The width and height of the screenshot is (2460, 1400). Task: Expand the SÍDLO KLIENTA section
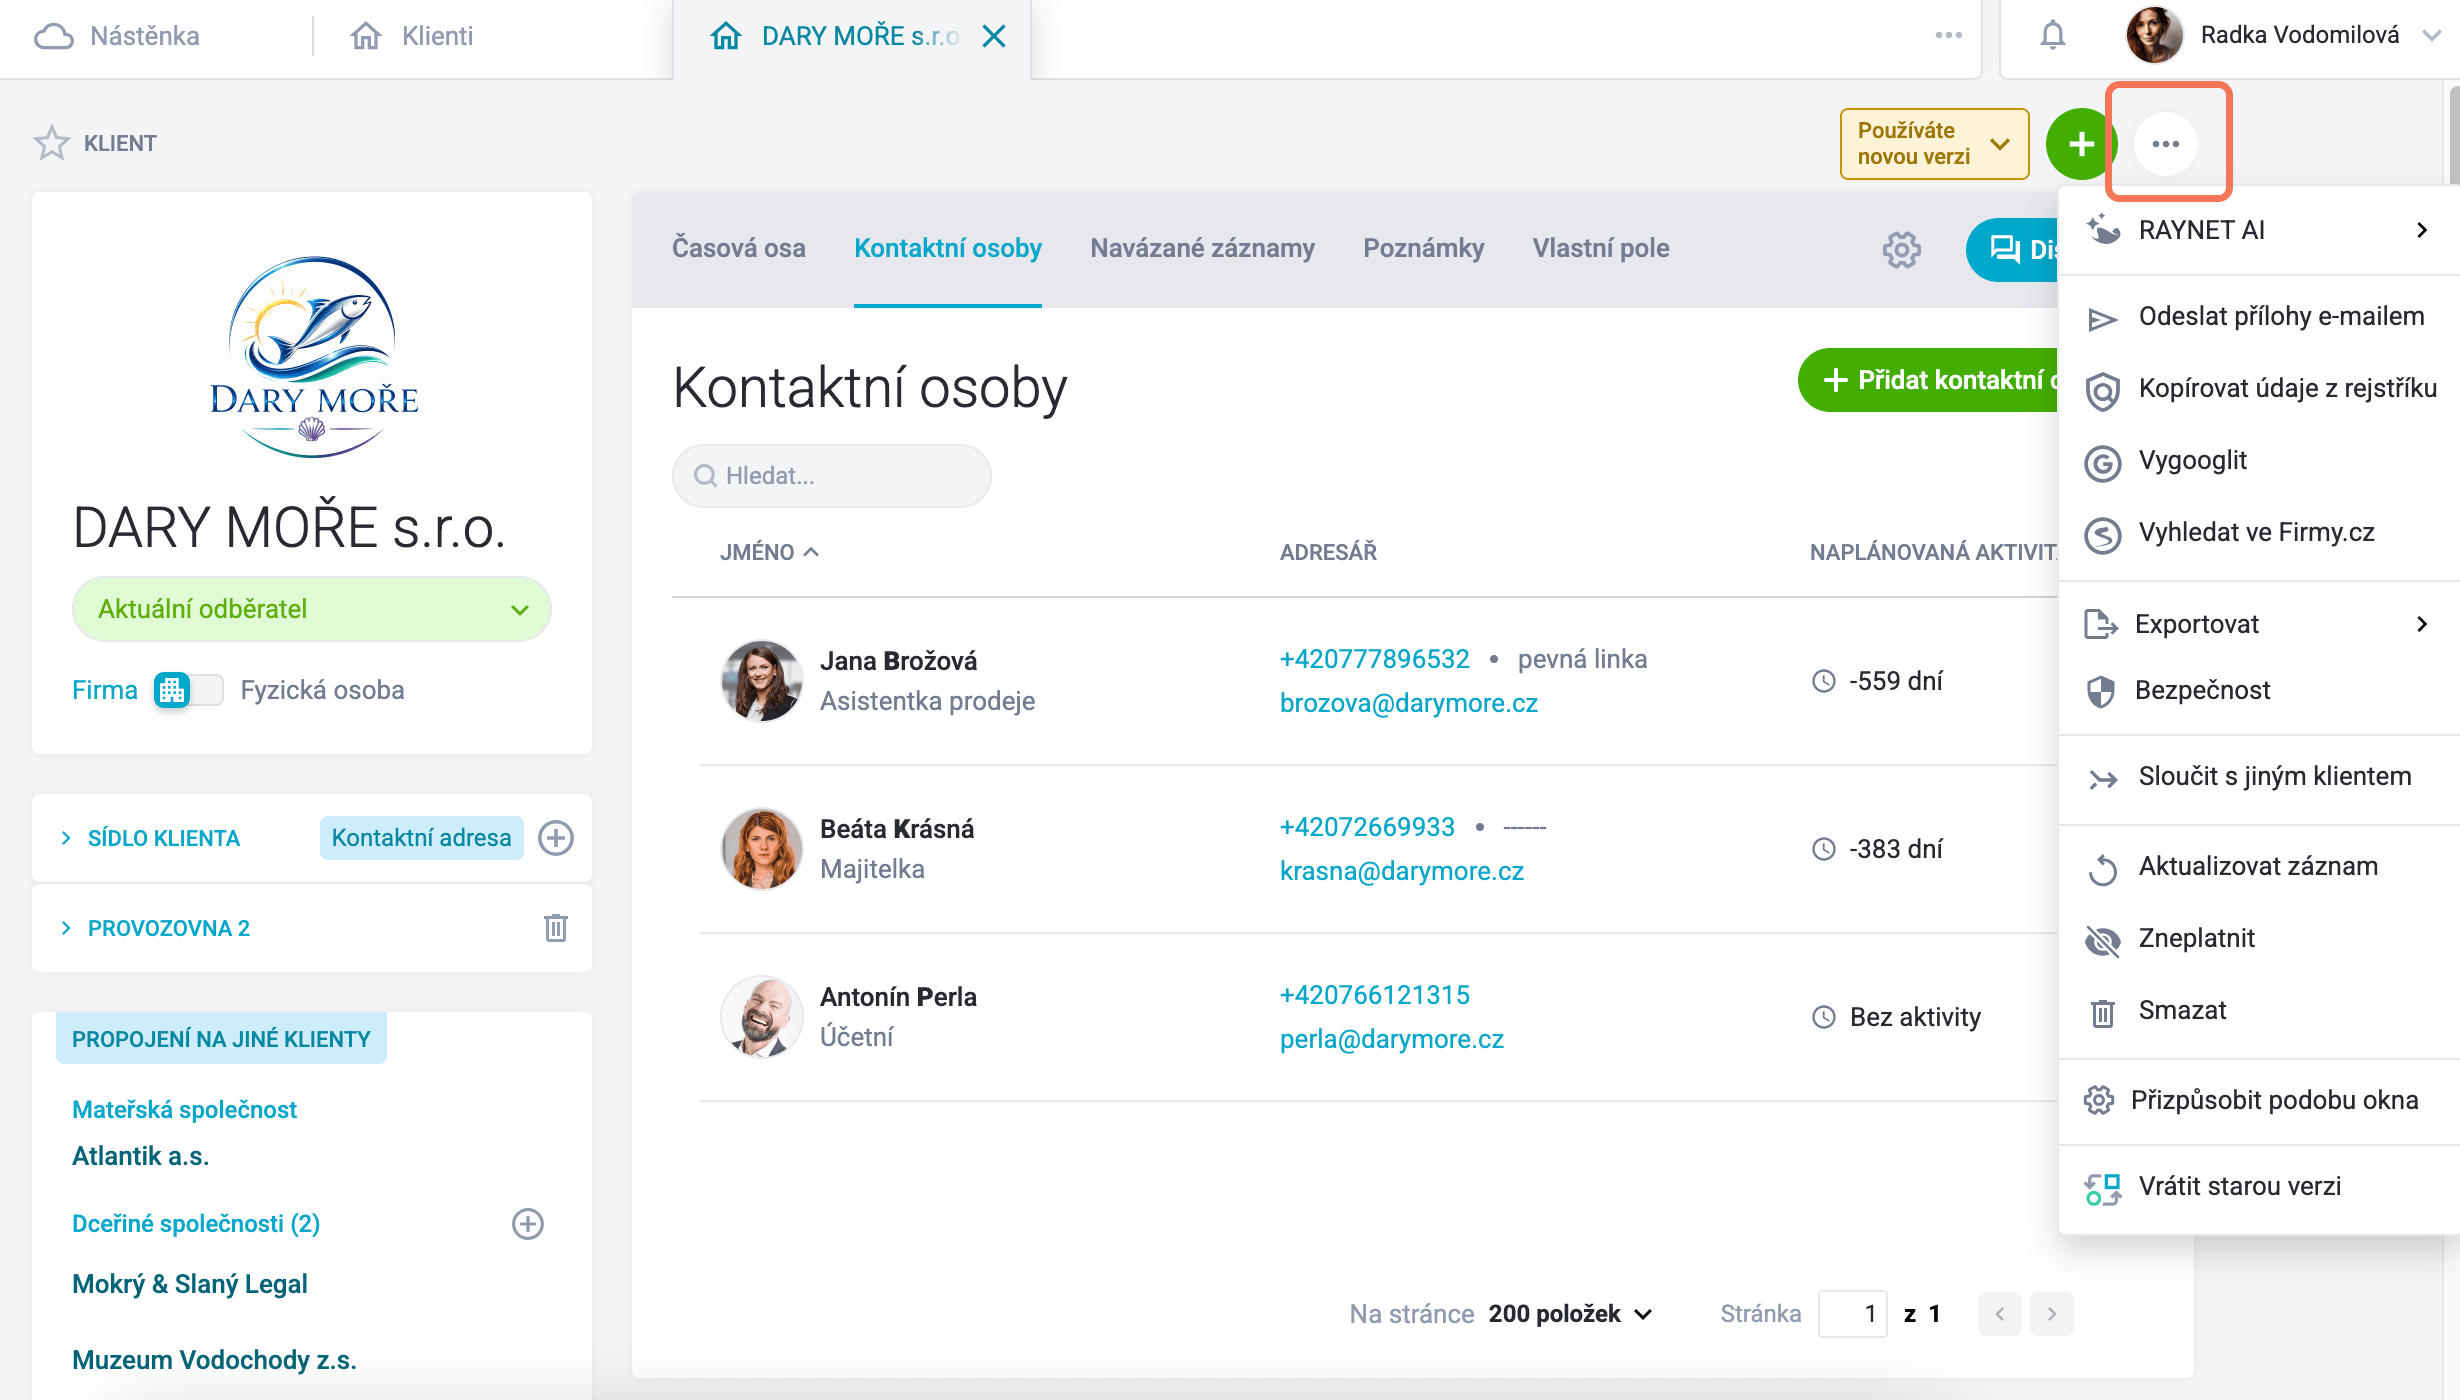66,838
